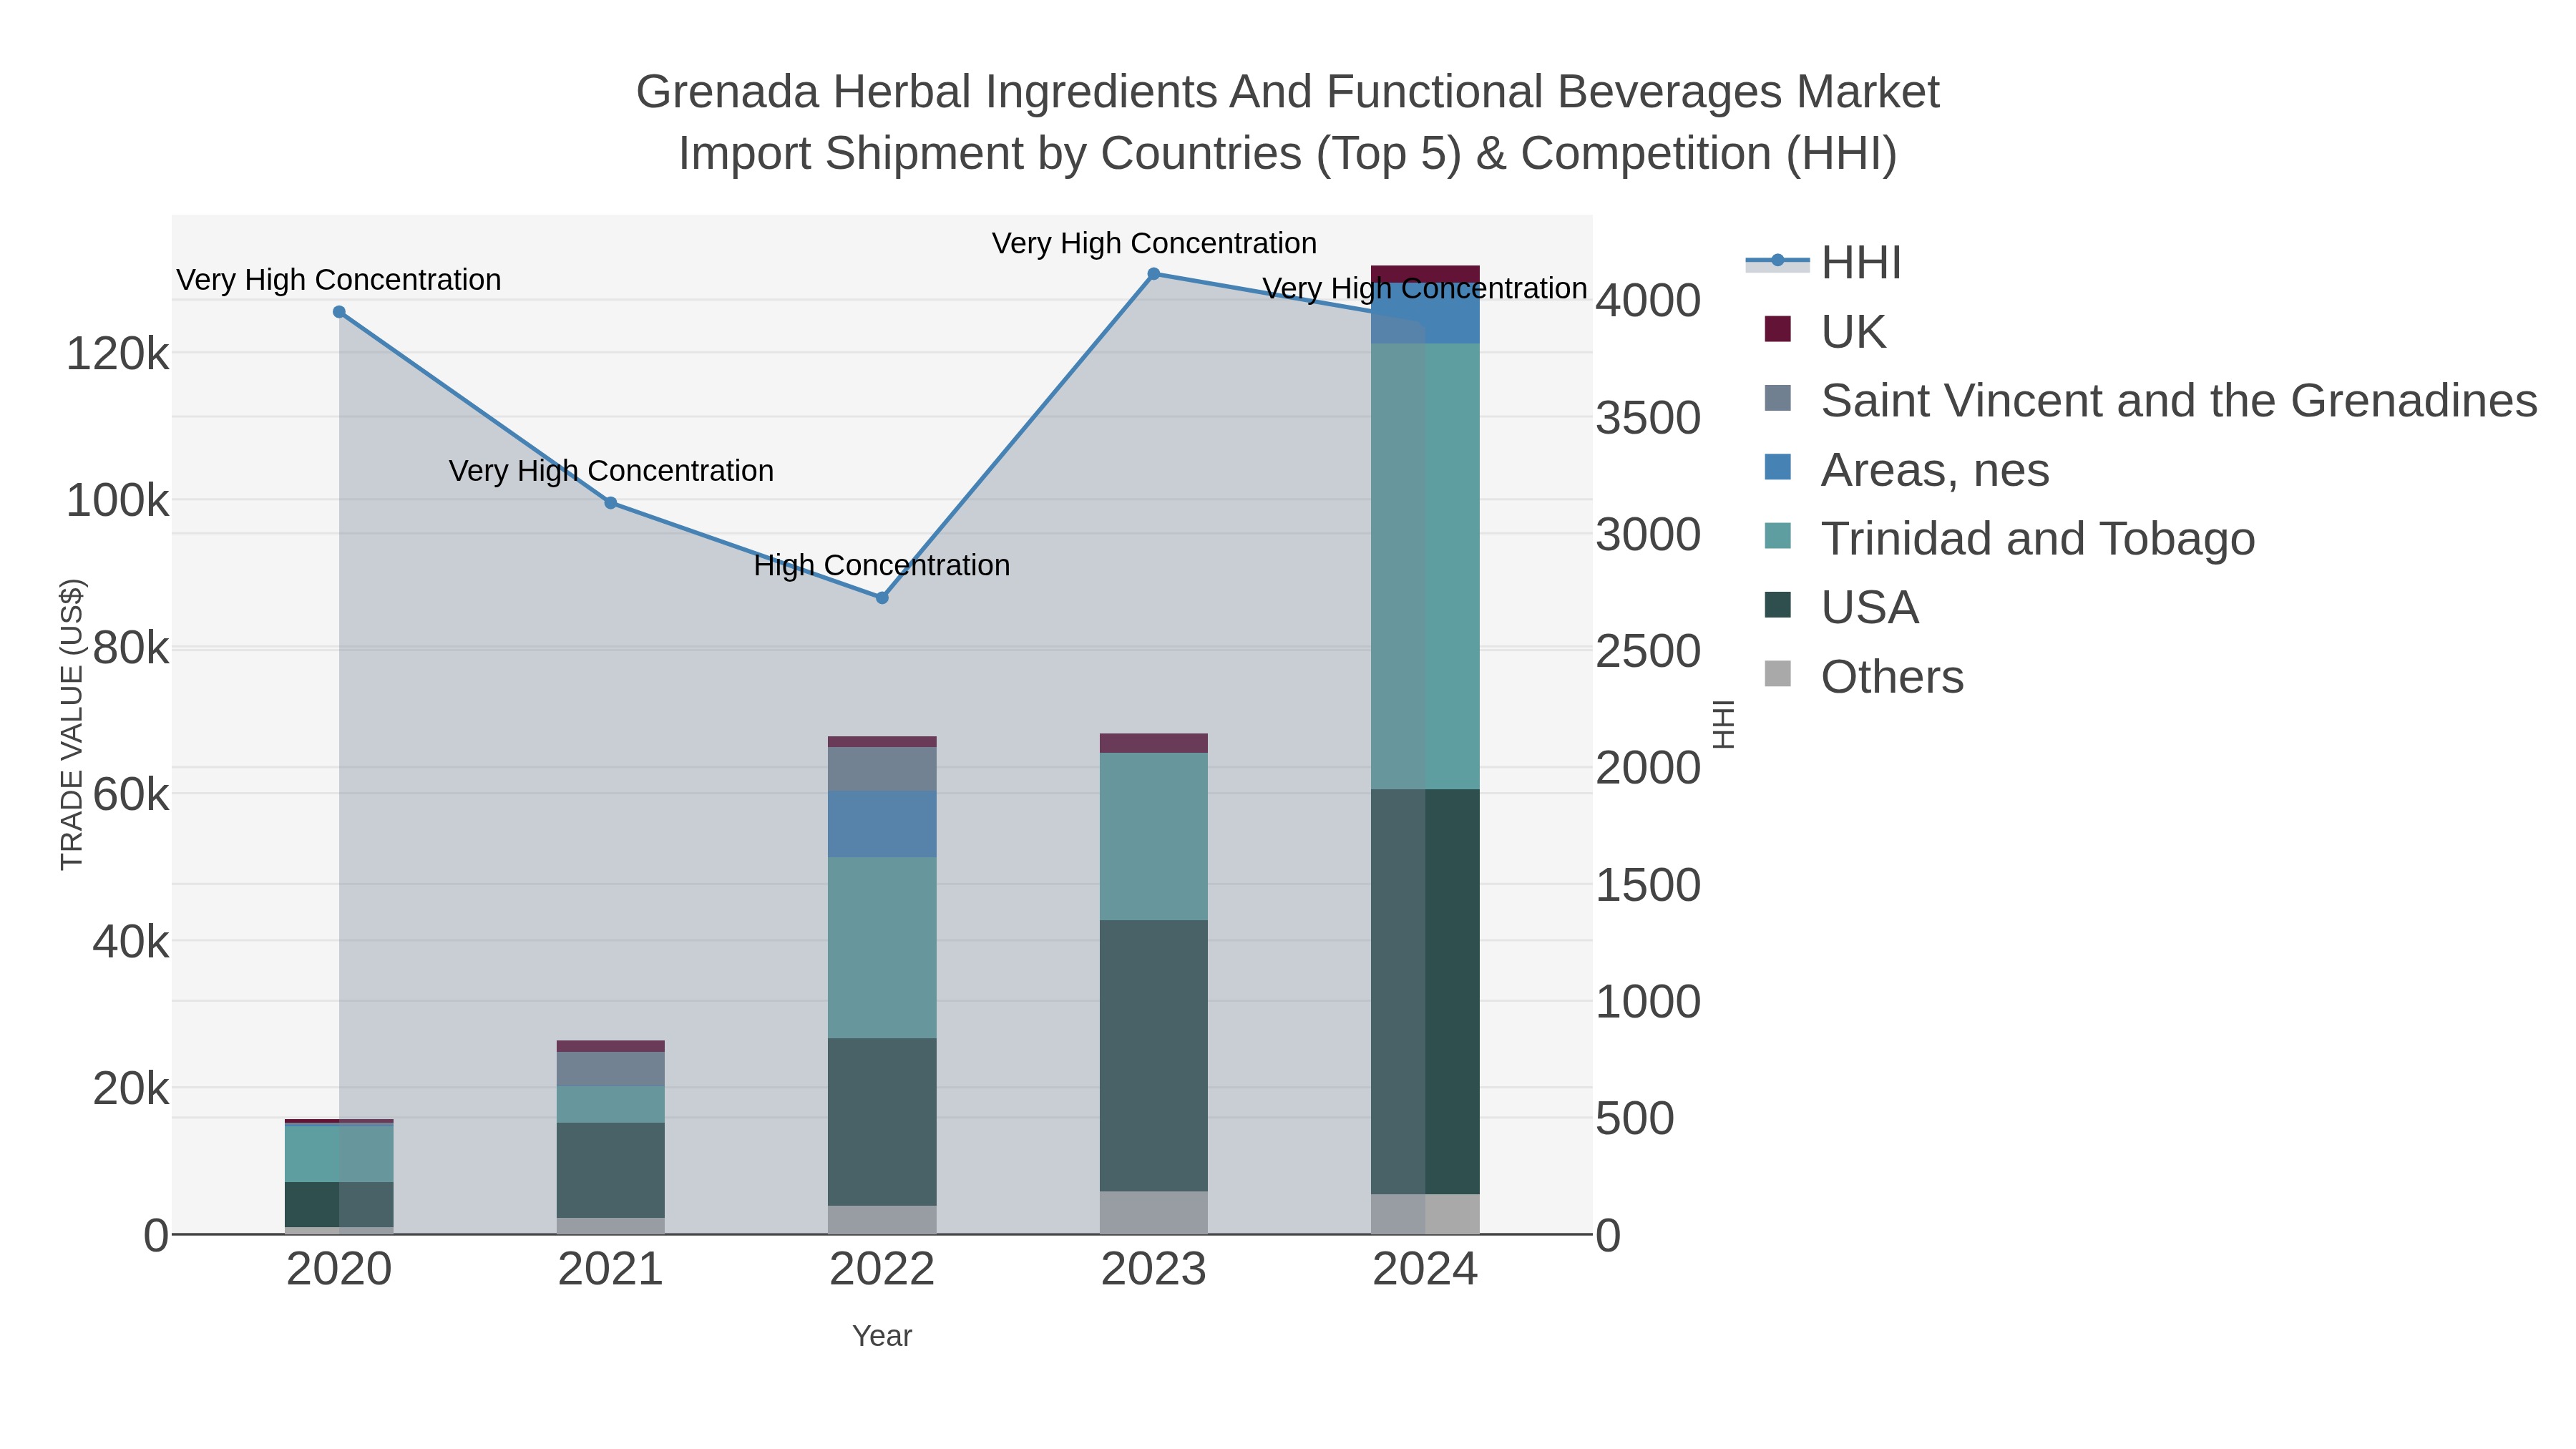Click the 2022 Areas, nes bar segment
The width and height of the screenshot is (2576, 1449).
882,825
